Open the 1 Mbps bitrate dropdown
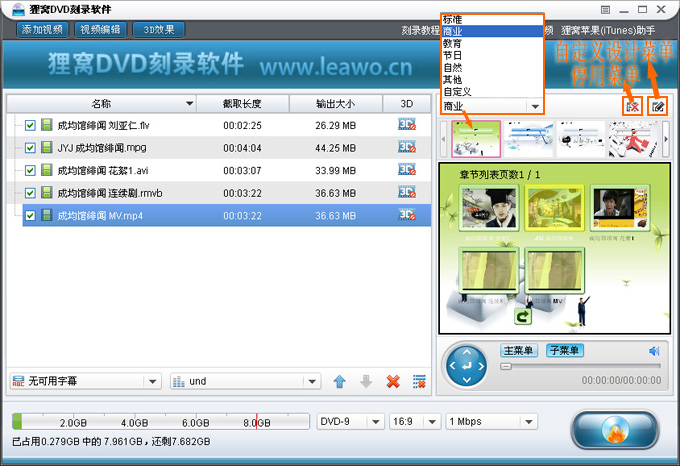 click(x=492, y=421)
